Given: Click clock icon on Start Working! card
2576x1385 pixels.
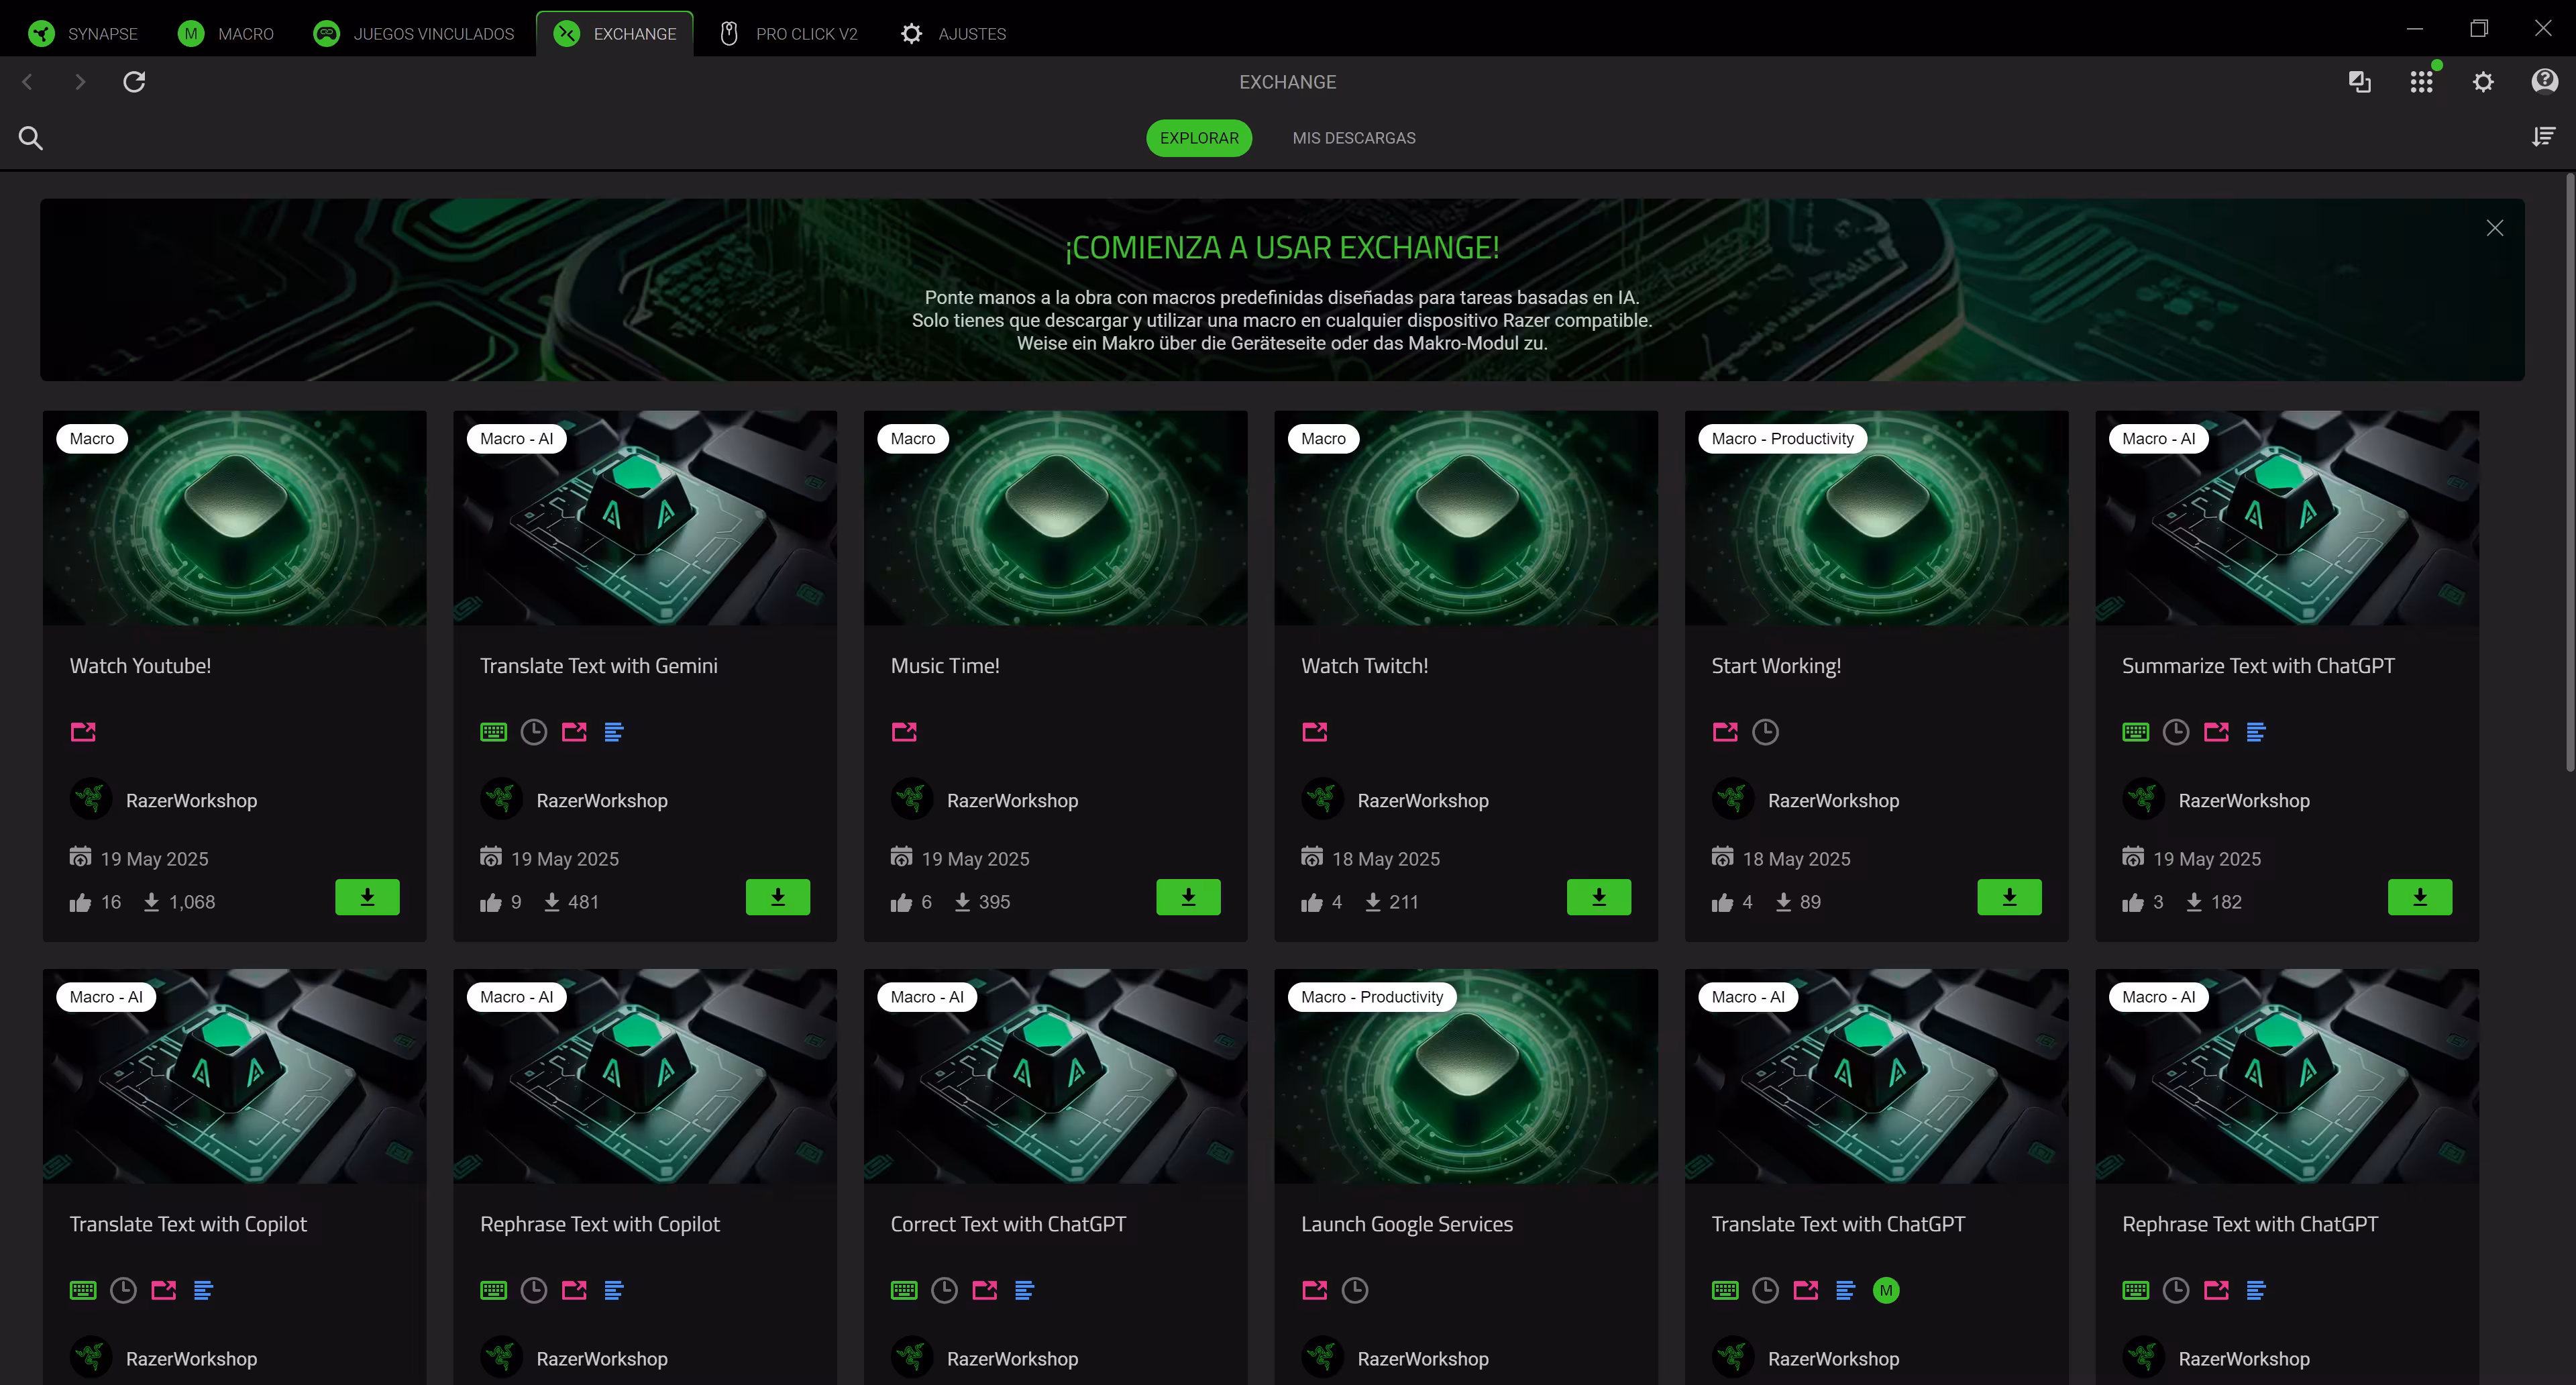Looking at the screenshot, I should pos(1766,732).
